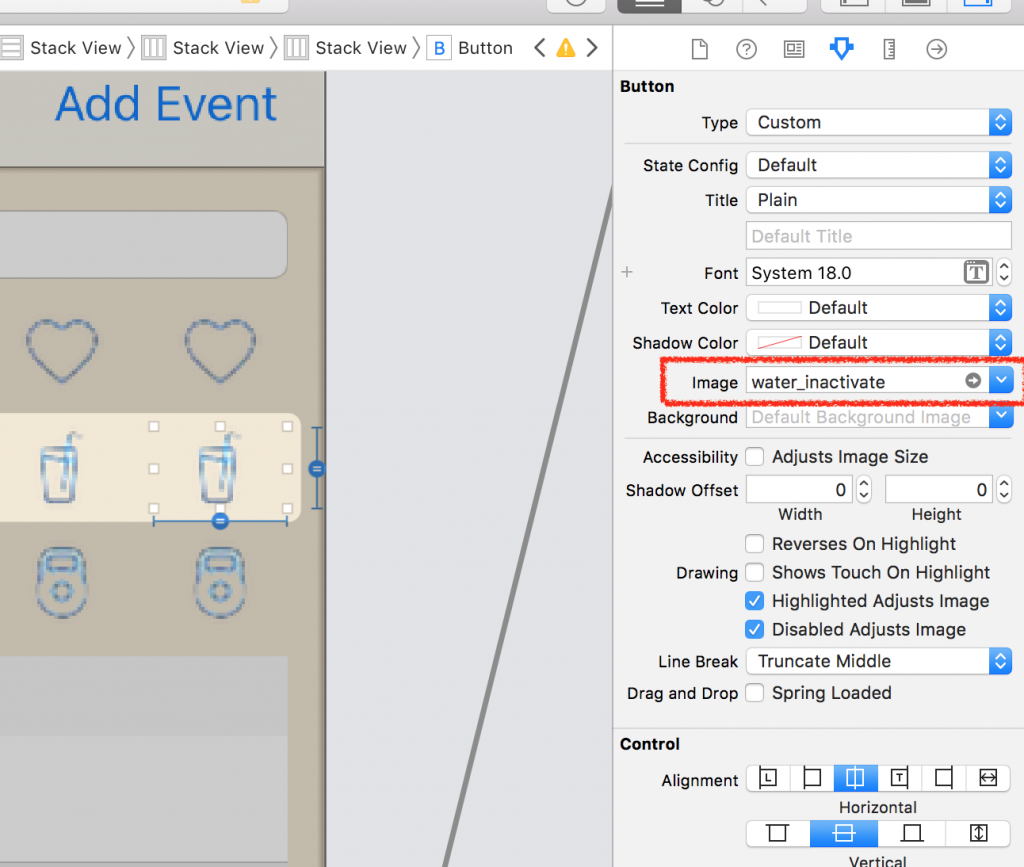Expand the Image dropdown arrow
1024x867 pixels.
(1000, 381)
